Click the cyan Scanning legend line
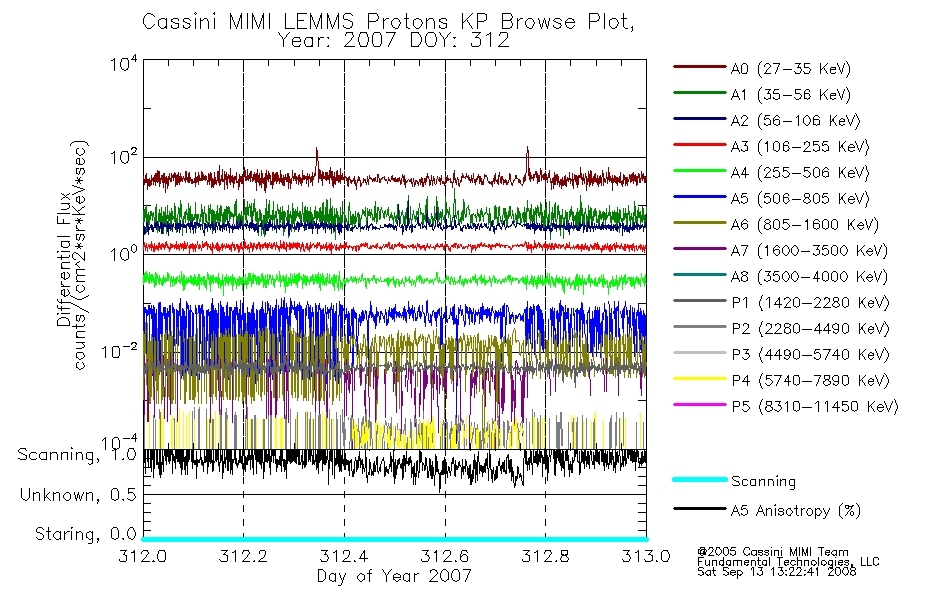Image resolution: width=950 pixels, height=600 pixels. 699,479
